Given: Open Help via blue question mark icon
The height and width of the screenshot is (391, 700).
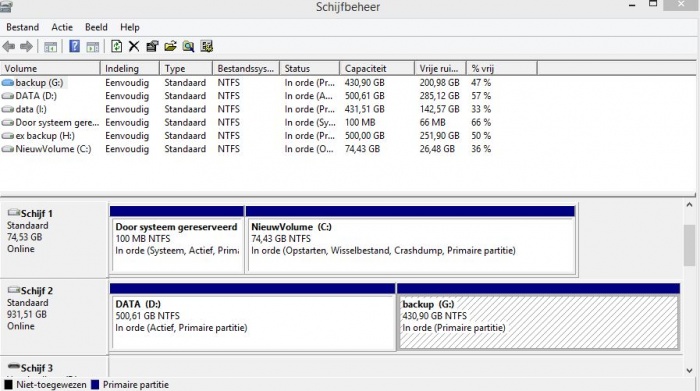Looking at the screenshot, I should tap(75, 46).
